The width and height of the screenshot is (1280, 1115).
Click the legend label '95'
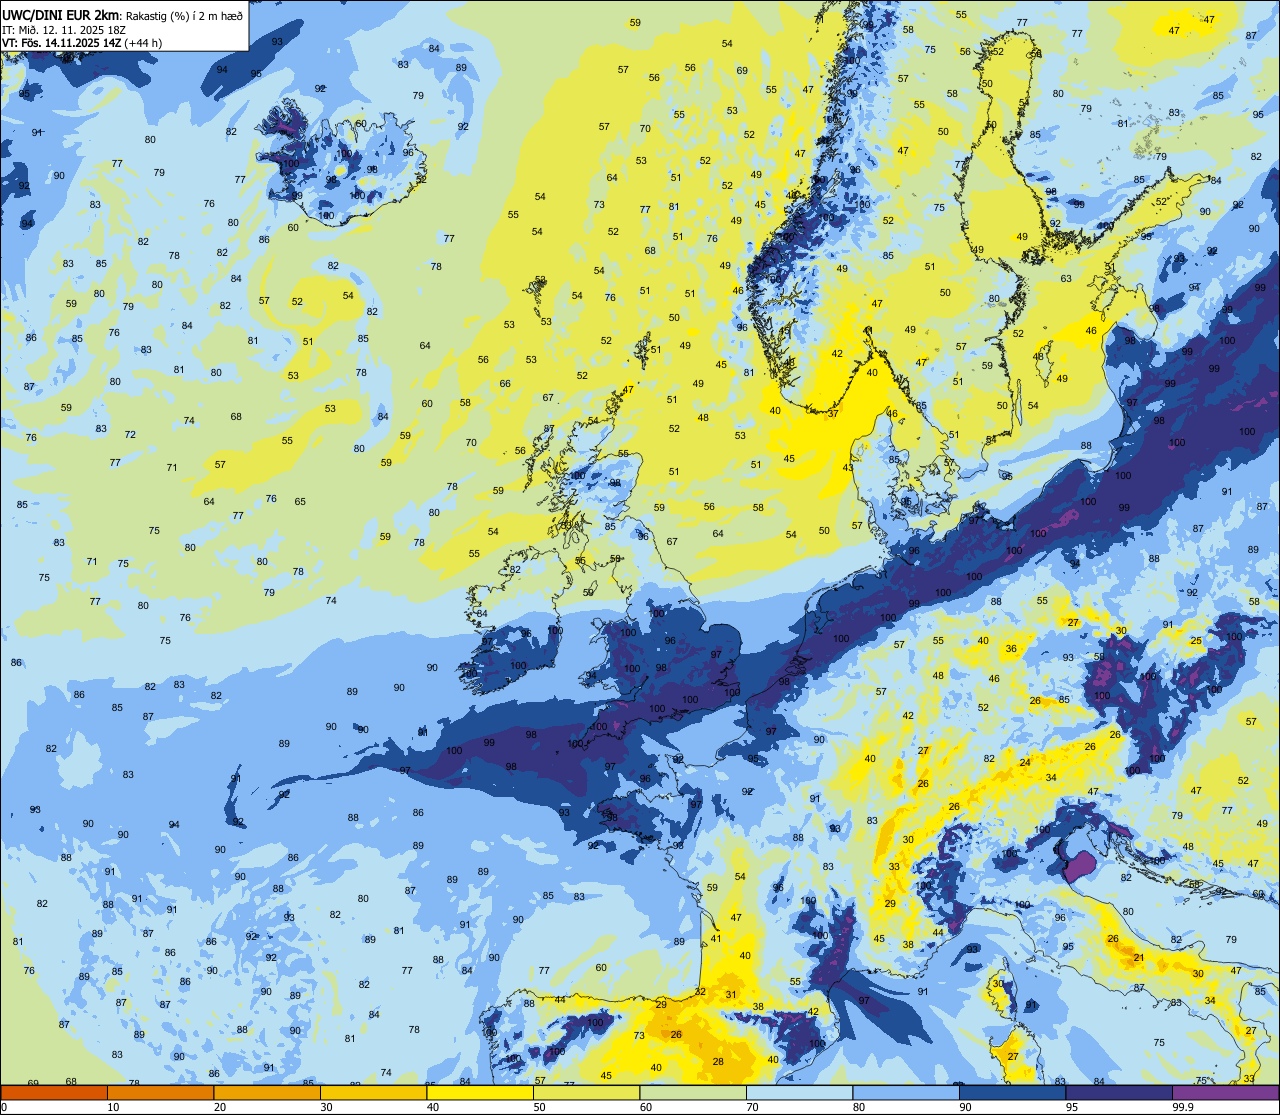pos(1071,1107)
